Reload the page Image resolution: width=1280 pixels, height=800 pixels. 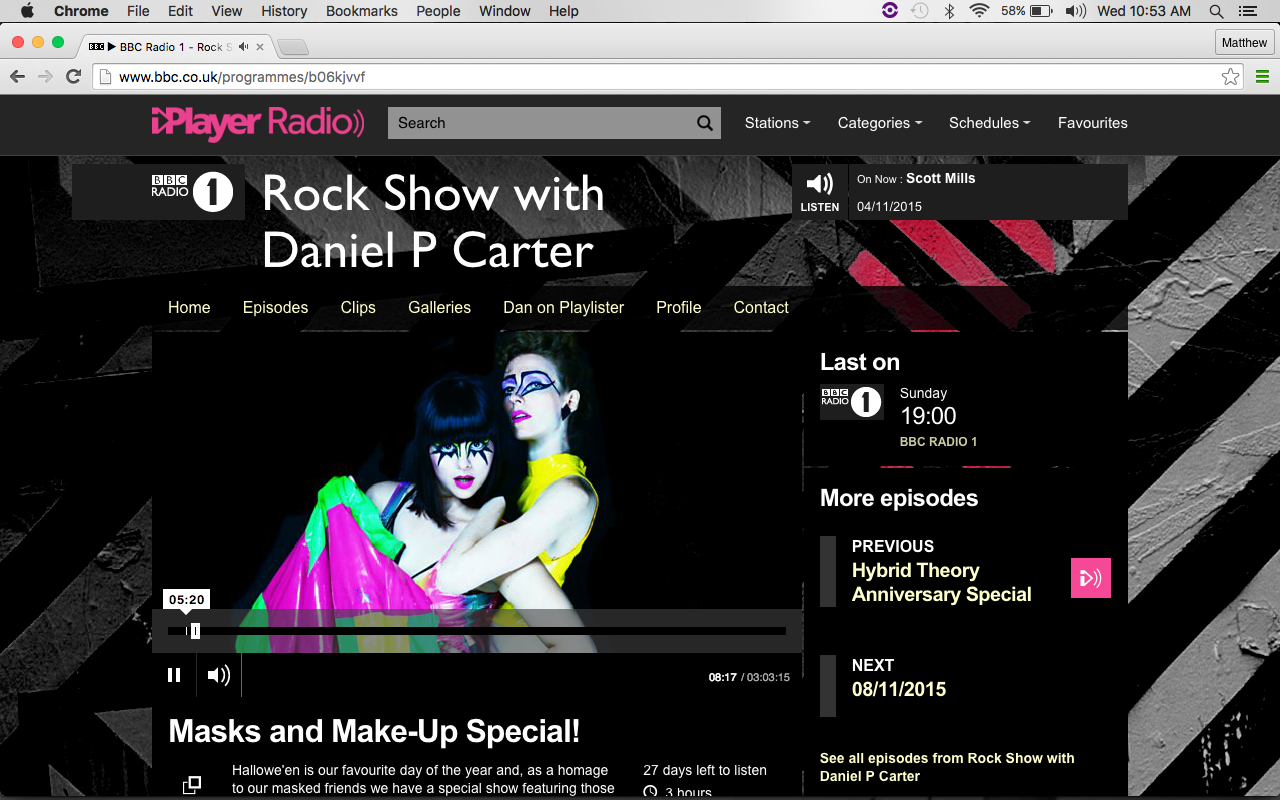pos(73,77)
